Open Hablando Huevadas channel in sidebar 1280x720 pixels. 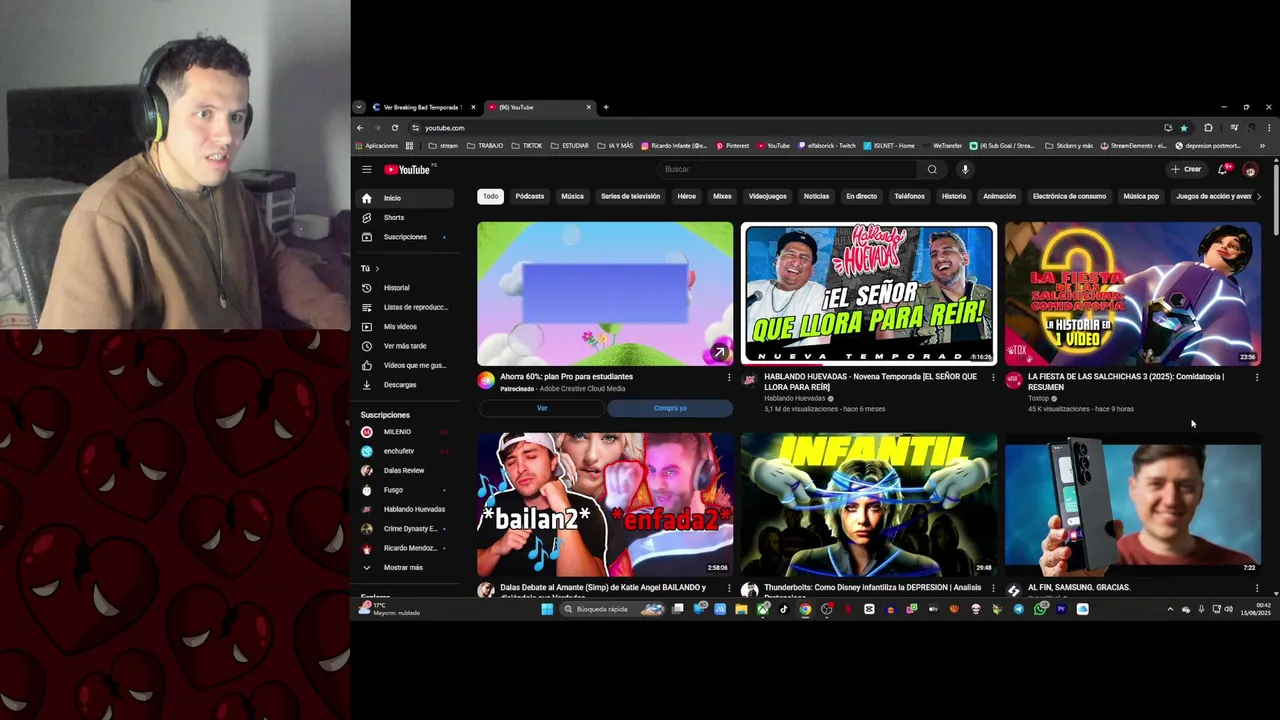[406, 509]
